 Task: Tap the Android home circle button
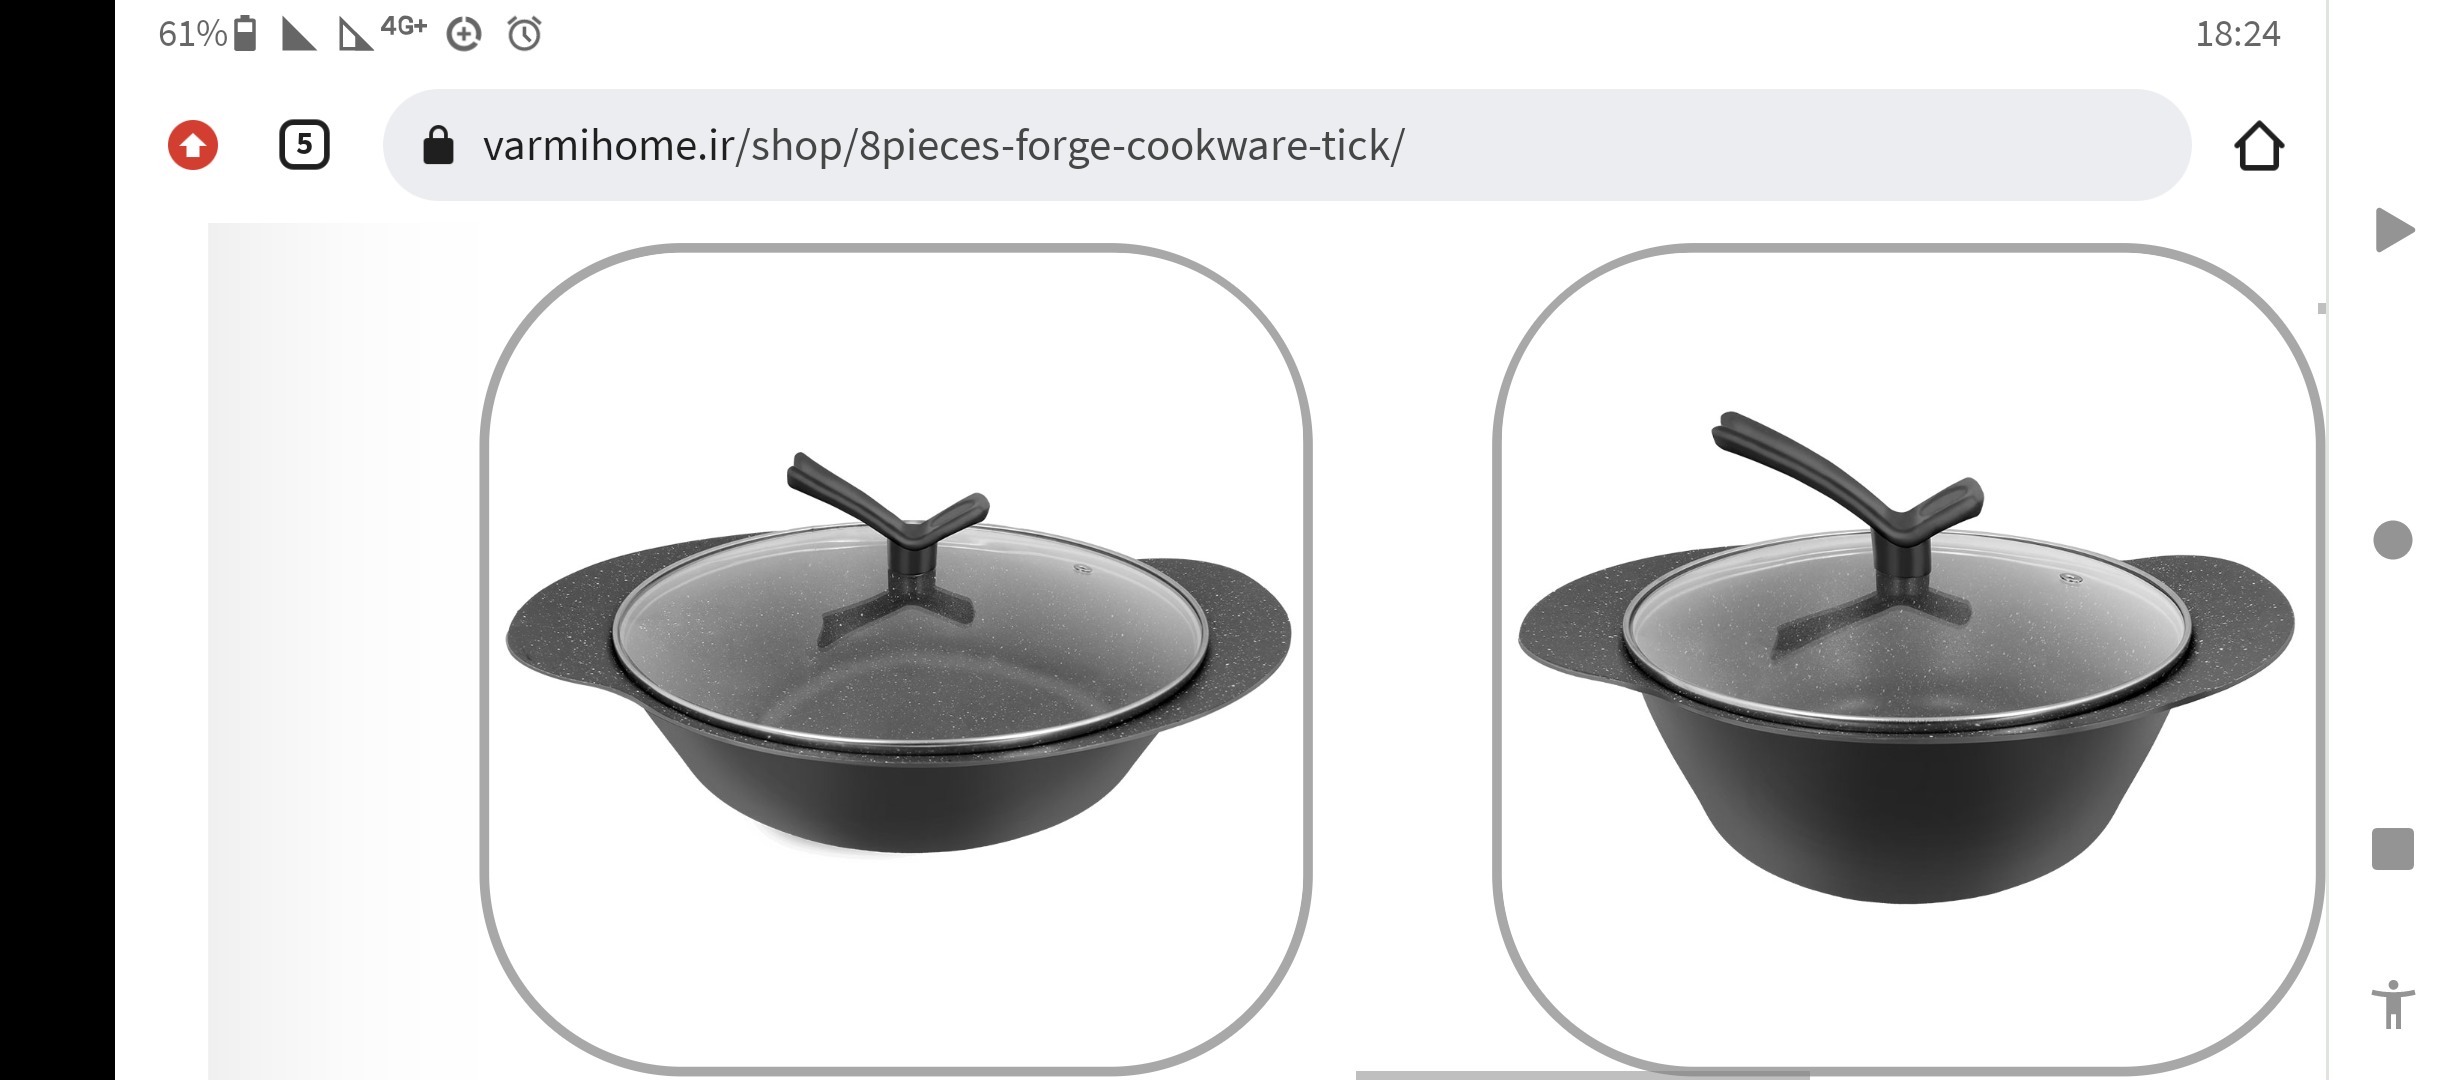(x=2392, y=540)
